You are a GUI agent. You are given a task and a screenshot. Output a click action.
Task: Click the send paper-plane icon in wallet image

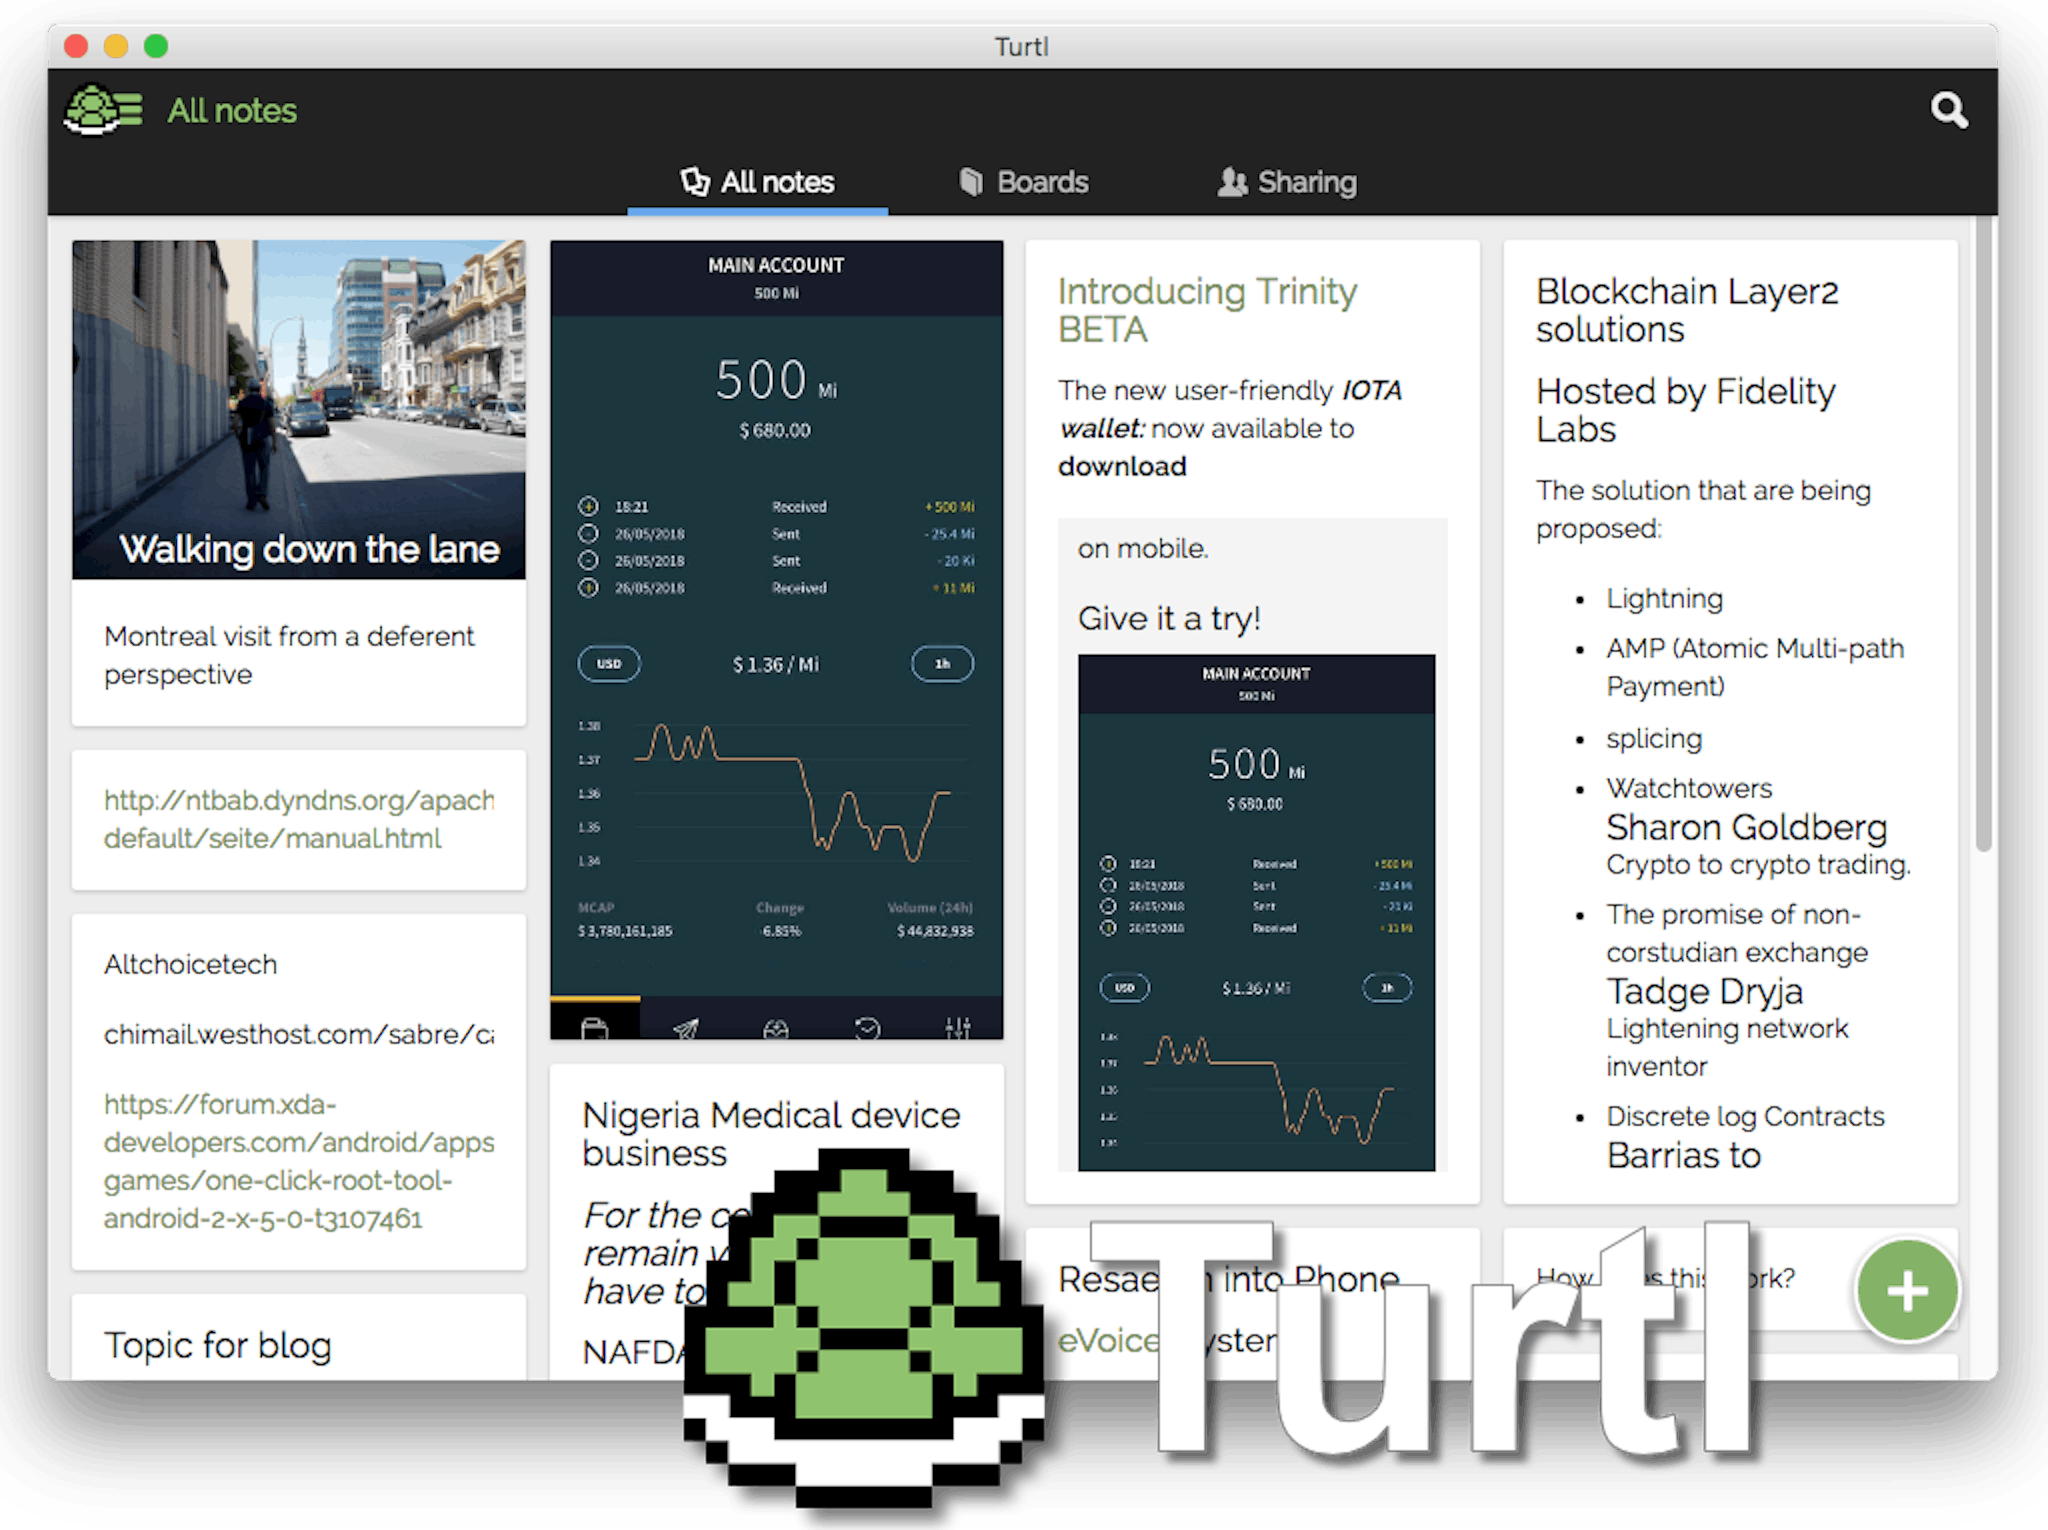point(686,1027)
